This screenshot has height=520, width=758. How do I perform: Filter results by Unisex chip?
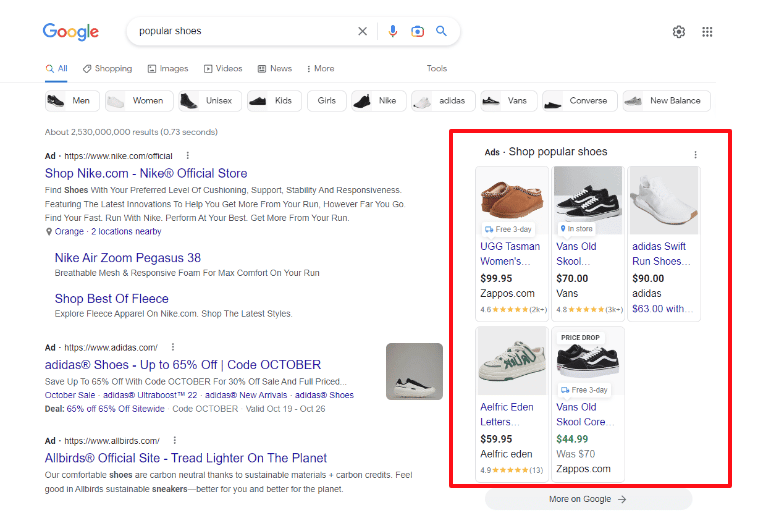[210, 101]
